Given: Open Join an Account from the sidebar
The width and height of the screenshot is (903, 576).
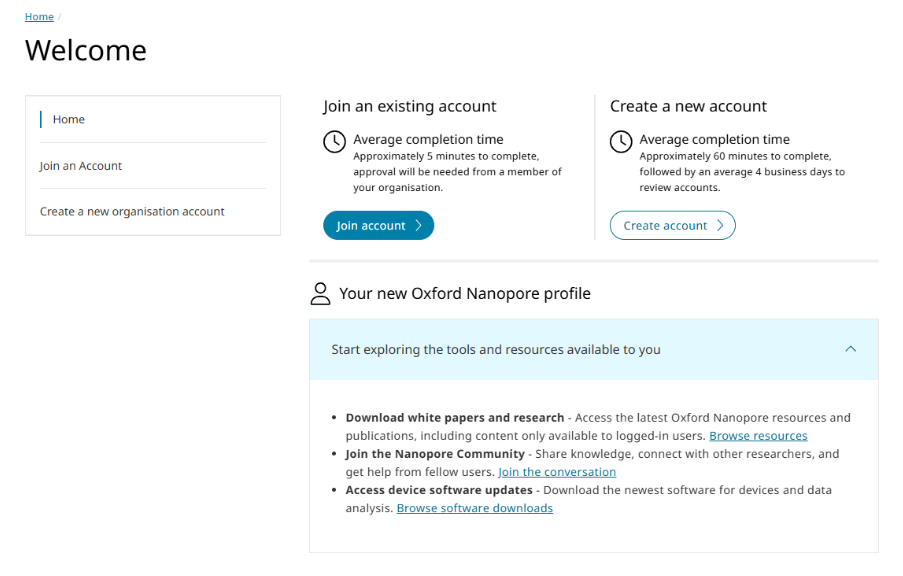Looking at the screenshot, I should pyautogui.click(x=81, y=166).
